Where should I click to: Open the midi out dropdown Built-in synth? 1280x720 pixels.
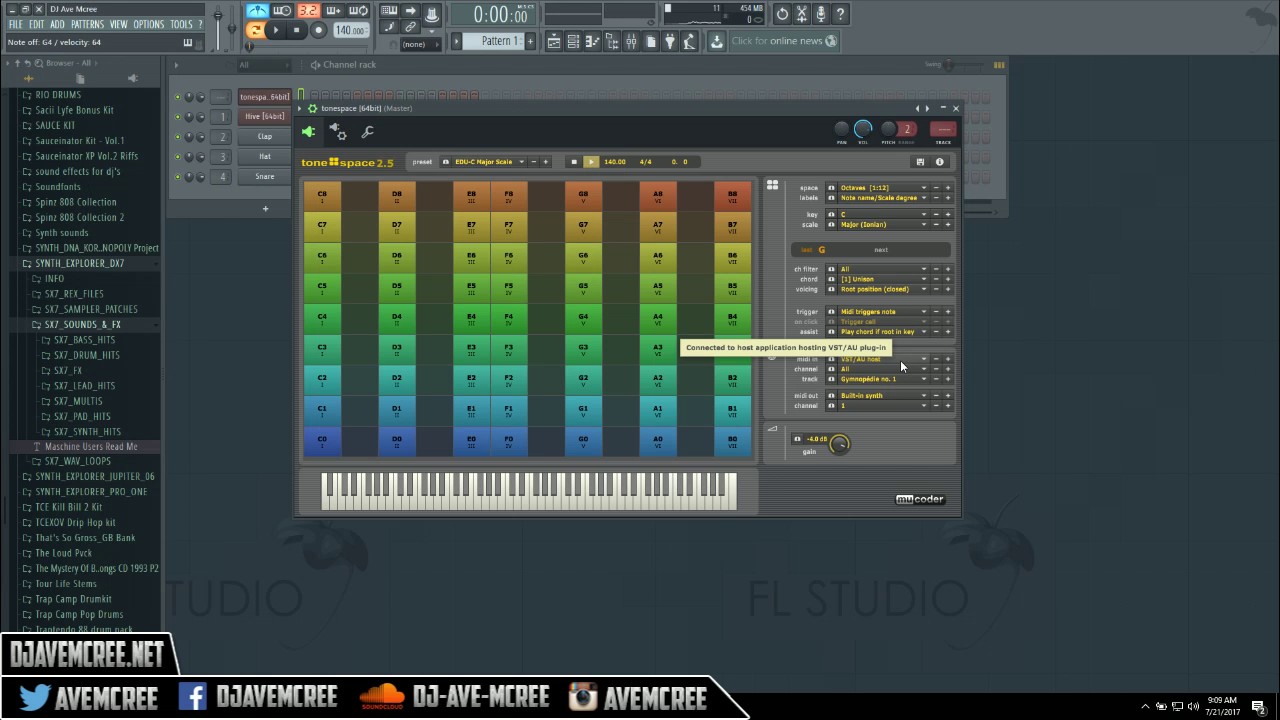tap(883, 396)
